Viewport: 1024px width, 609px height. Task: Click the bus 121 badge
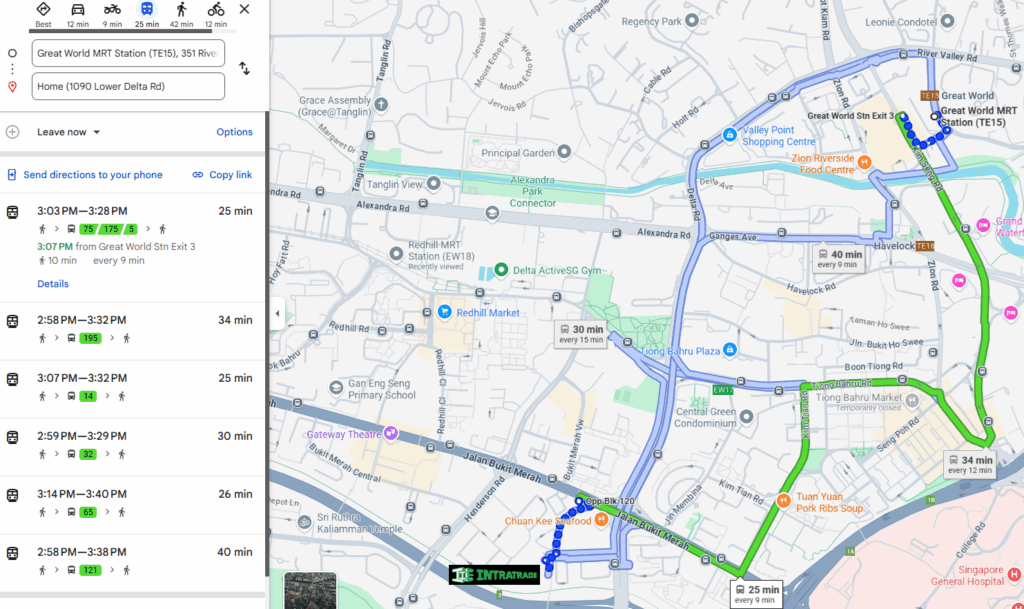[90, 570]
